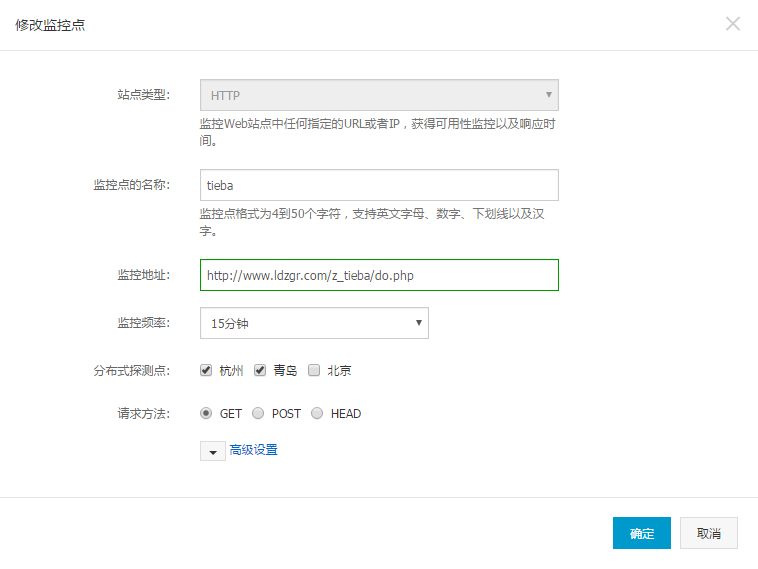This screenshot has width=758, height=569.
Task: Select the POST request method
Action: point(258,413)
